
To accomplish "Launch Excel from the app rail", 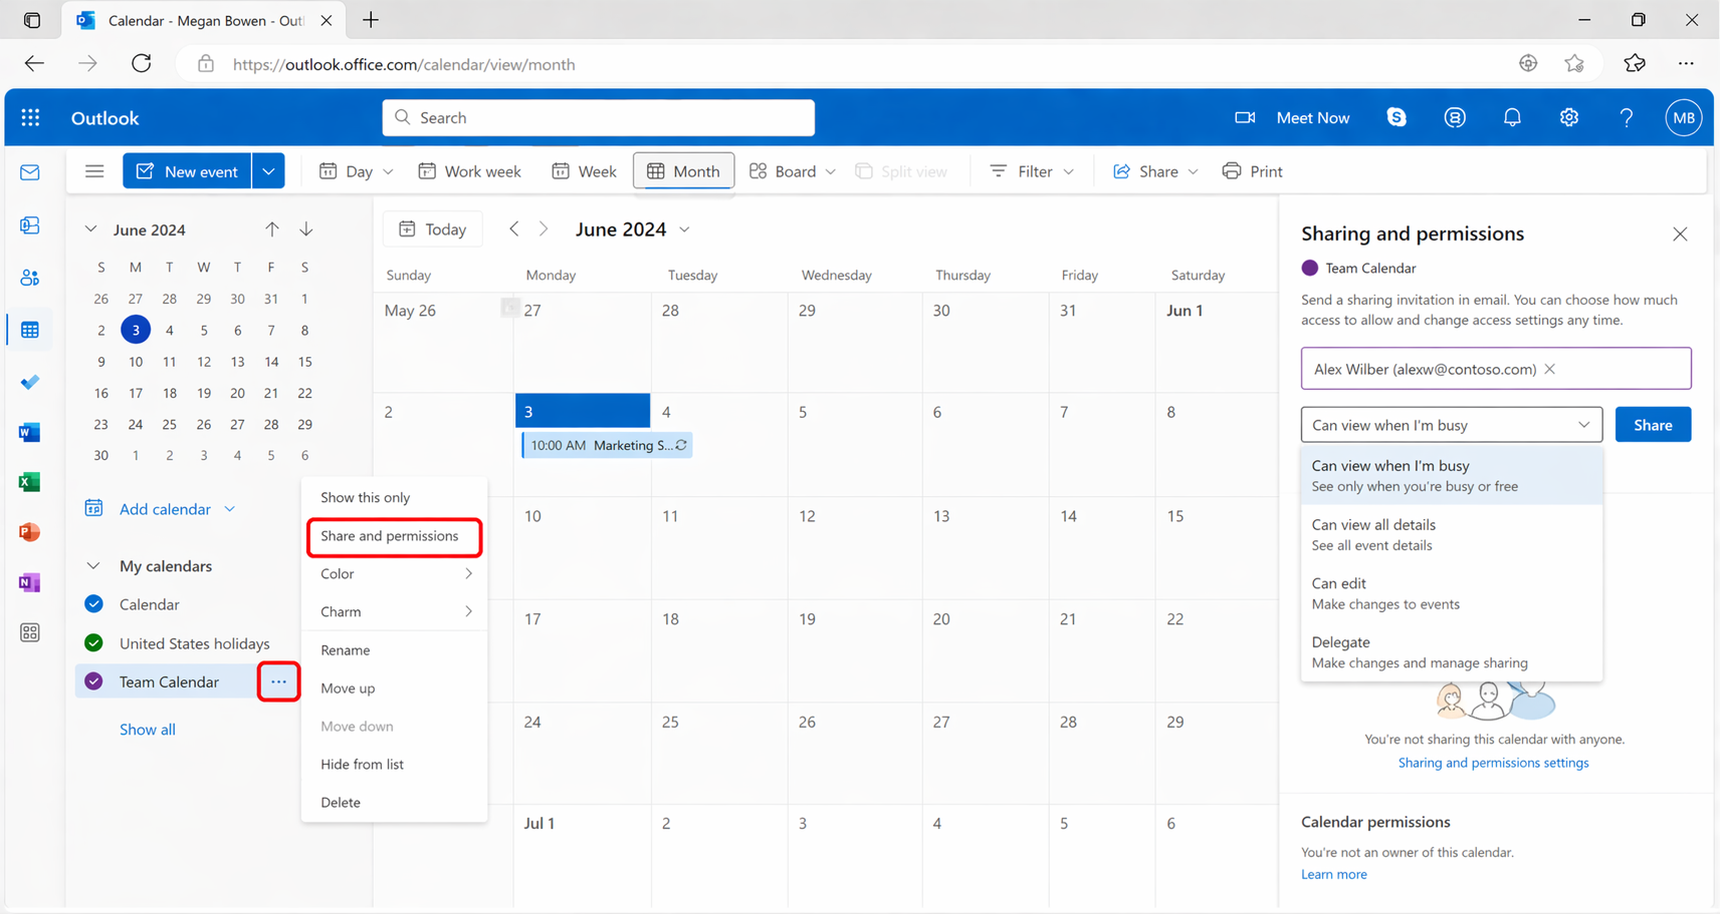I will pyautogui.click(x=30, y=482).
